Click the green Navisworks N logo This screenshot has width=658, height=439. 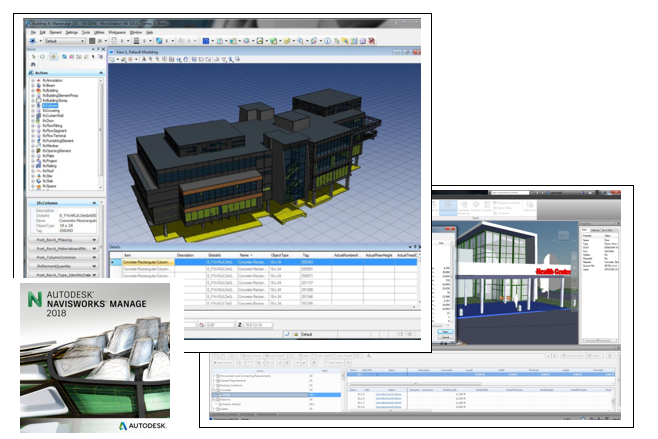[35, 299]
